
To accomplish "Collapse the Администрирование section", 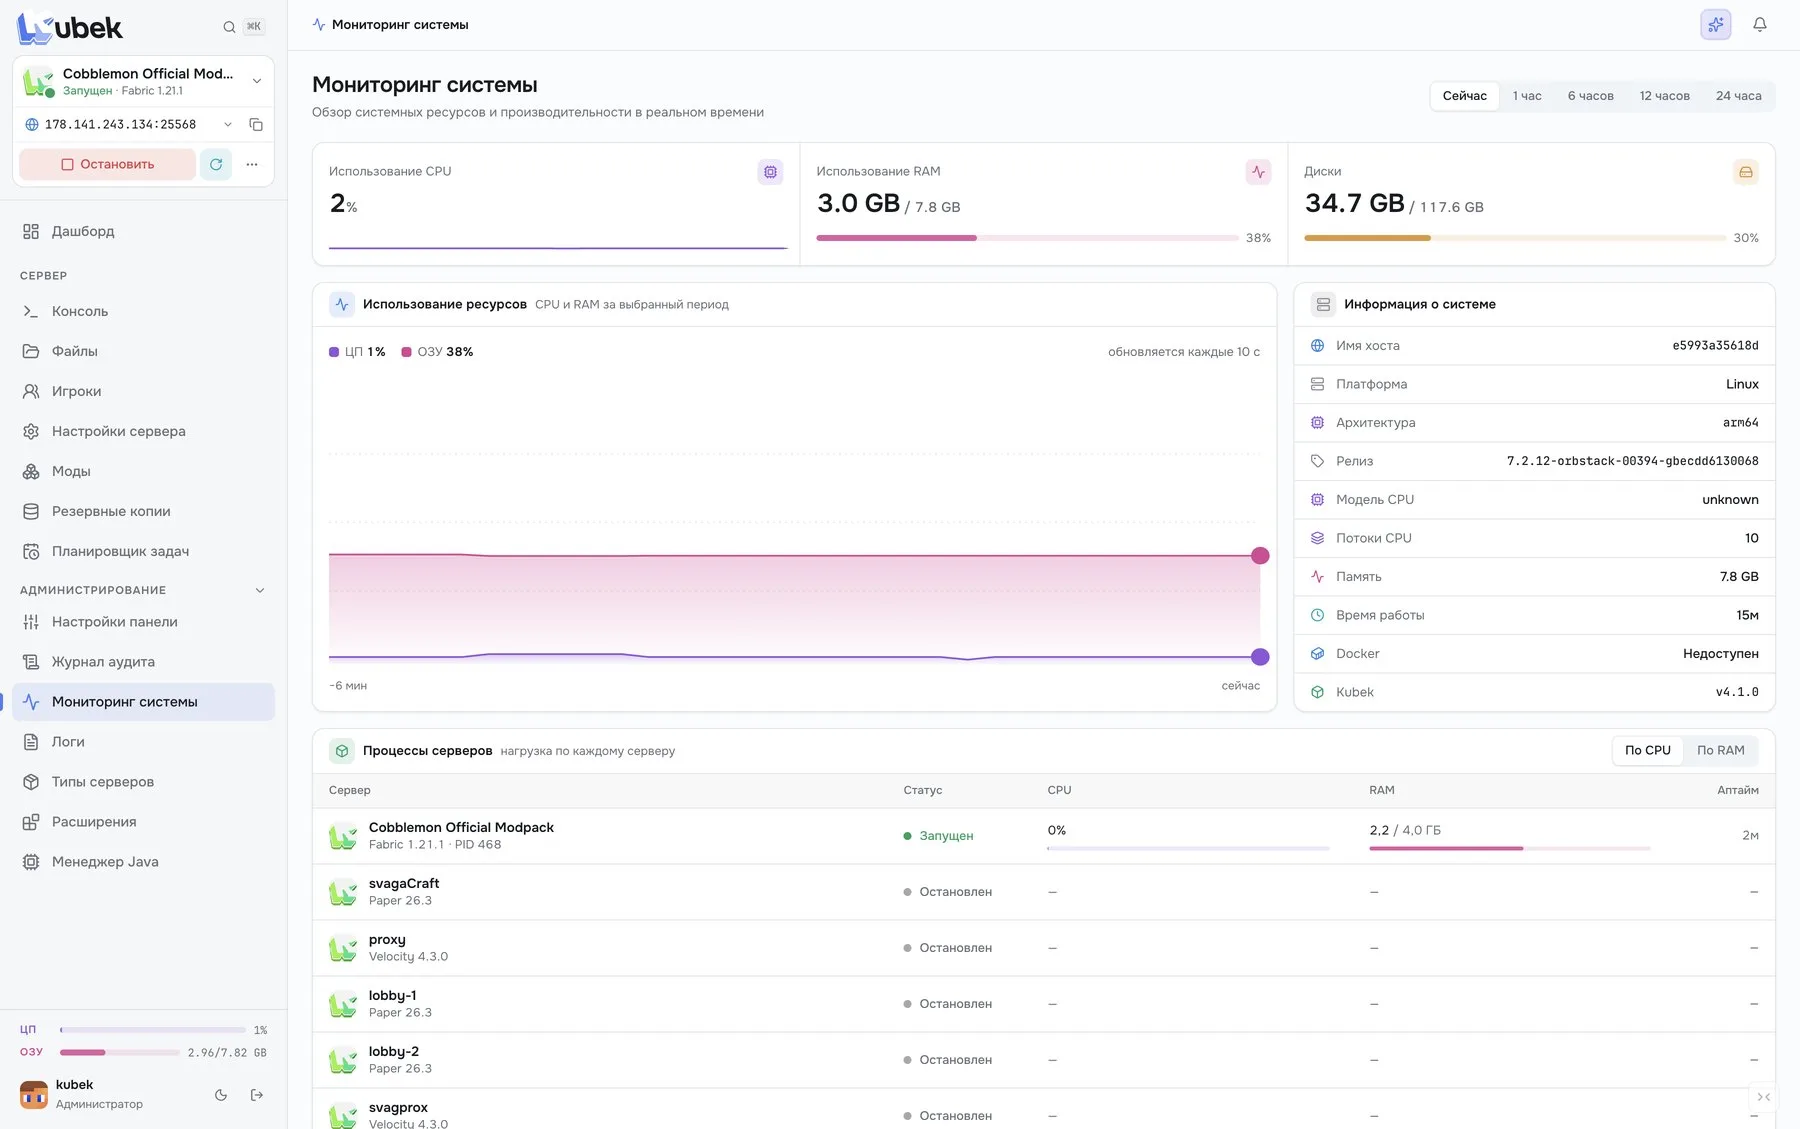I will click(x=260, y=590).
